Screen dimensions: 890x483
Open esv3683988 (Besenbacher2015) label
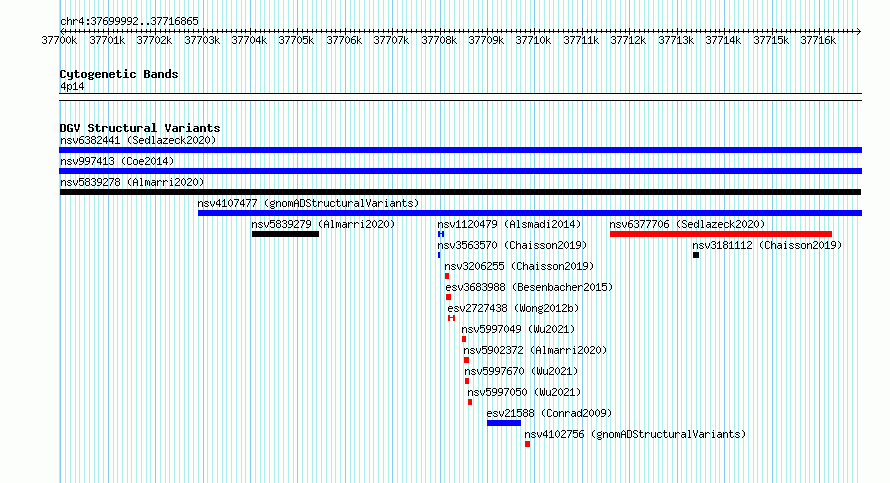tap(529, 287)
